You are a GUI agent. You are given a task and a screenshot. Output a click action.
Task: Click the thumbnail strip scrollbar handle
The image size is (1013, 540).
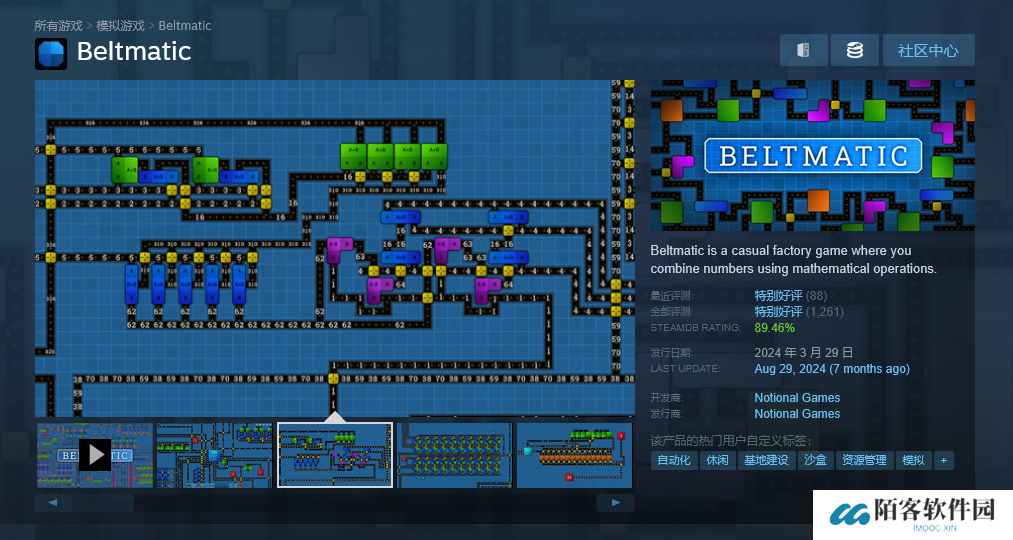tap(104, 503)
